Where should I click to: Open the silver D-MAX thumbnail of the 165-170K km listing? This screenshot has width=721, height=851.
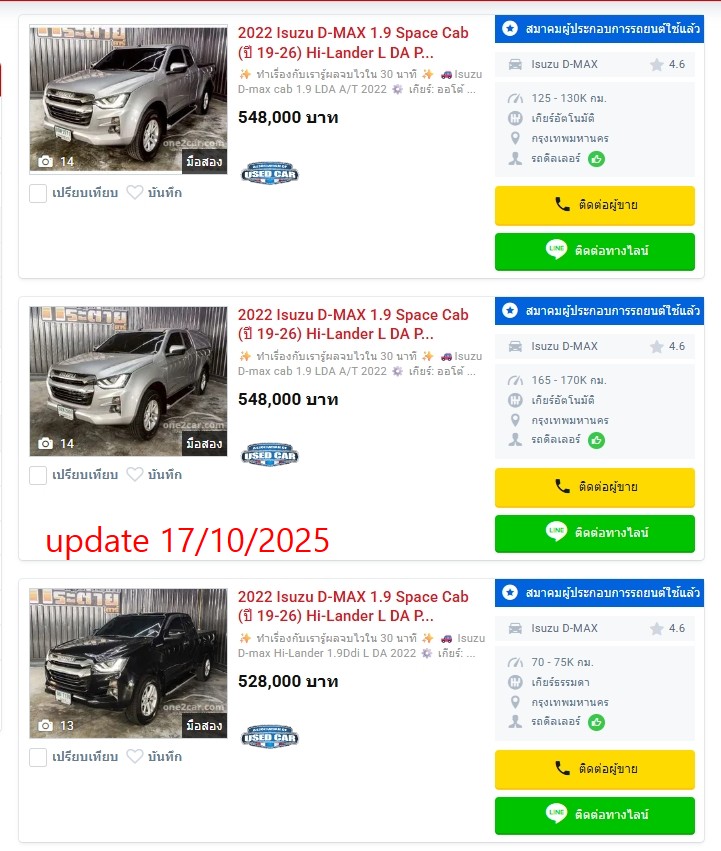click(x=128, y=382)
